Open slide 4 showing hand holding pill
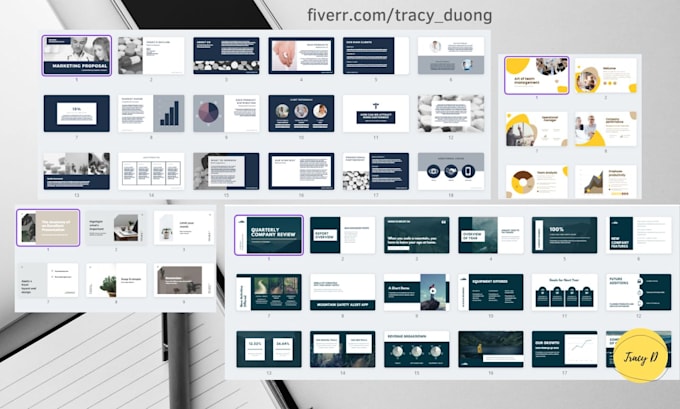This screenshot has height=409, width=680. (301, 56)
